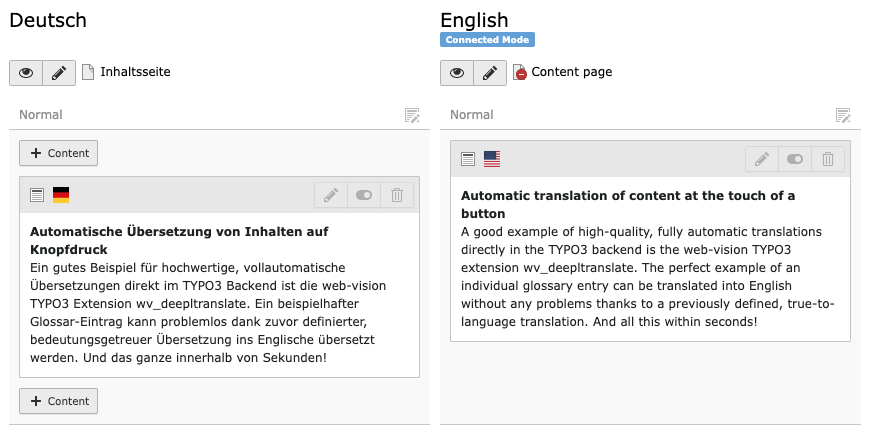
Task: Toggle visibility of the English content element
Action: point(794,159)
